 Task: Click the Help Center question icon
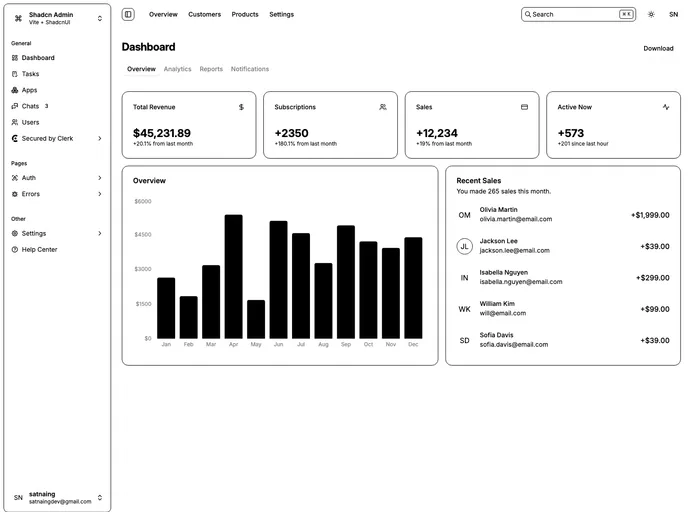15,250
